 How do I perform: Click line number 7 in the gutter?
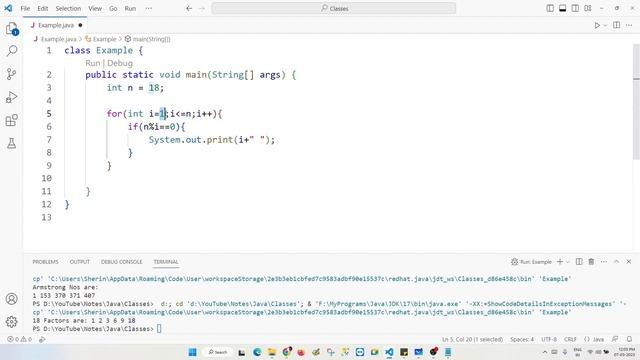click(49, 140)
